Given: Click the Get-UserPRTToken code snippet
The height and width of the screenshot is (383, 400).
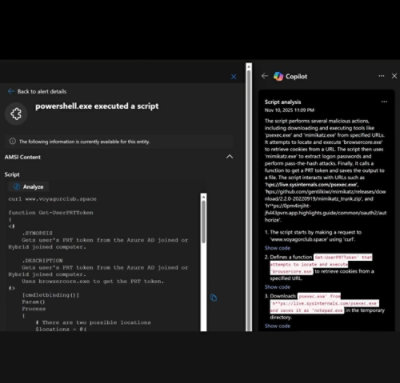Looking at the screenshot, I should click(x=343, y=257).
